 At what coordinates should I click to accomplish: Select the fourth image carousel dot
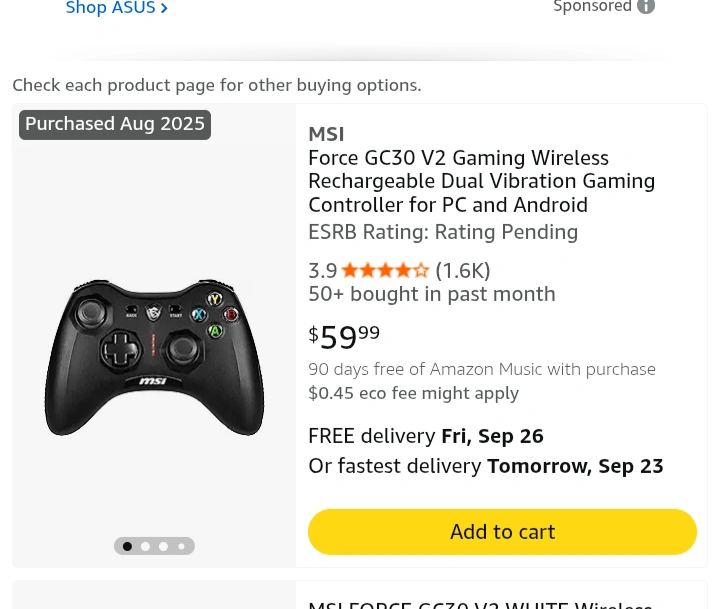pos(181,546)
